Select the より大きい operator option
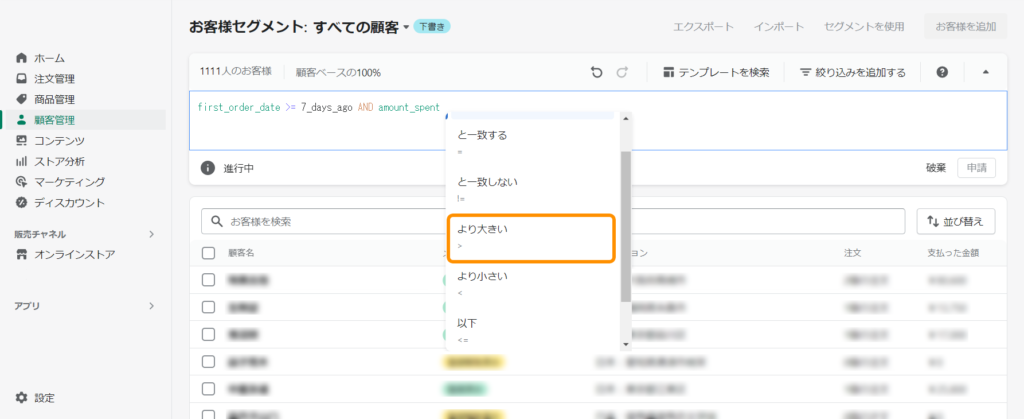Viewport: 1024px width, 419px height. [528, 238]
